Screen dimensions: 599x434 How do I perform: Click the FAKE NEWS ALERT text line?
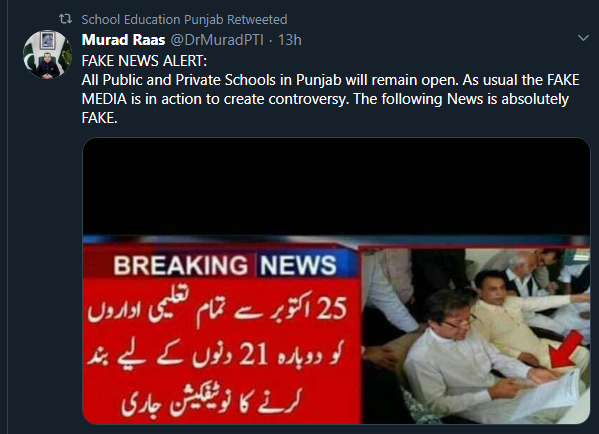(144, 61)
